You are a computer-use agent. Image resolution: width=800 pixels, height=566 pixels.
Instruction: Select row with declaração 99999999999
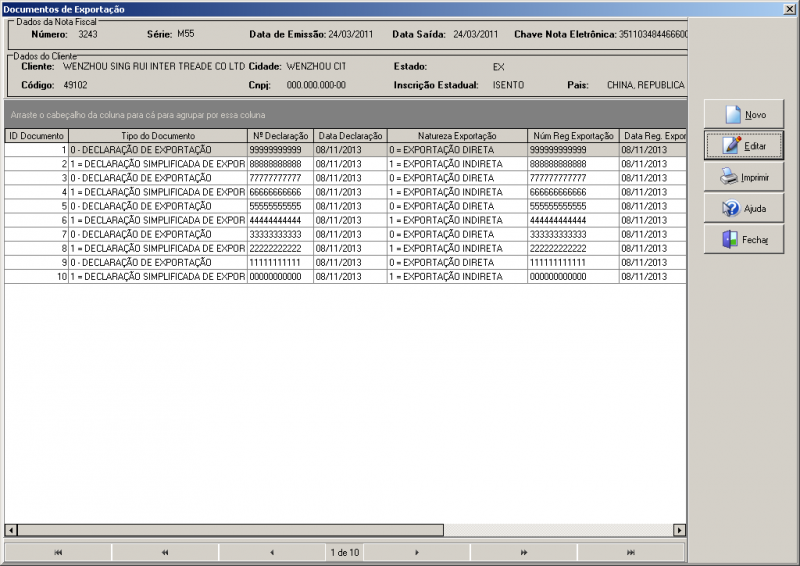[x=345, y=150]
